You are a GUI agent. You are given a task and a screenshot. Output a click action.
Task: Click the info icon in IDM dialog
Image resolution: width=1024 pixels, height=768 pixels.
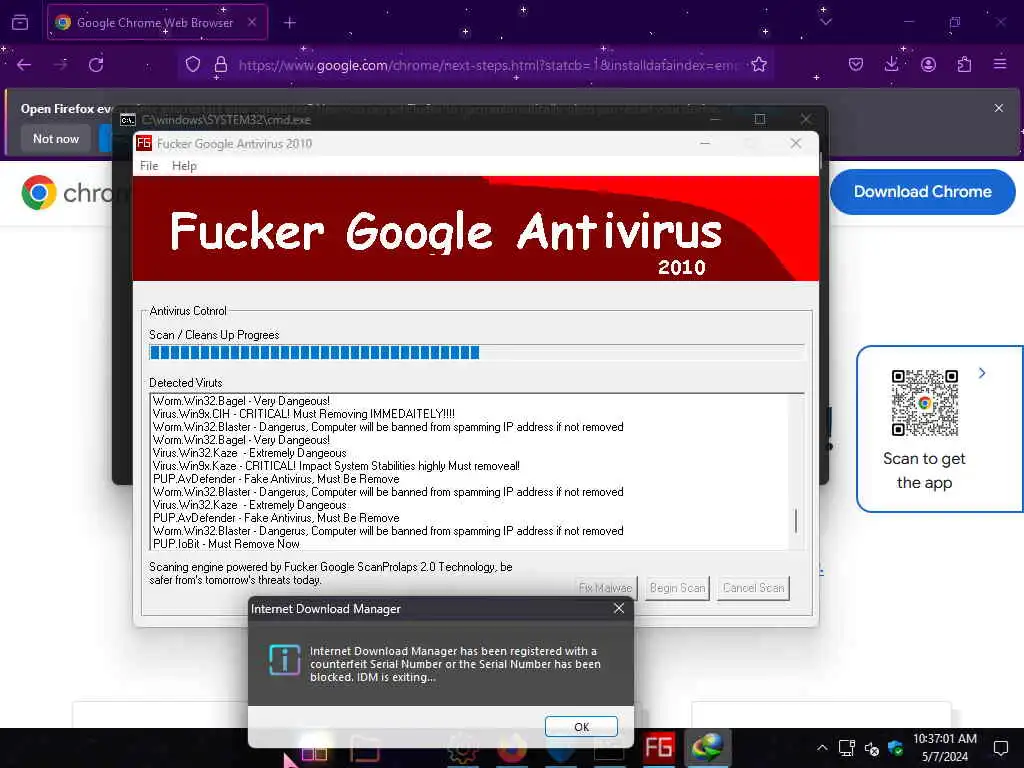click(x=285, y=660)
